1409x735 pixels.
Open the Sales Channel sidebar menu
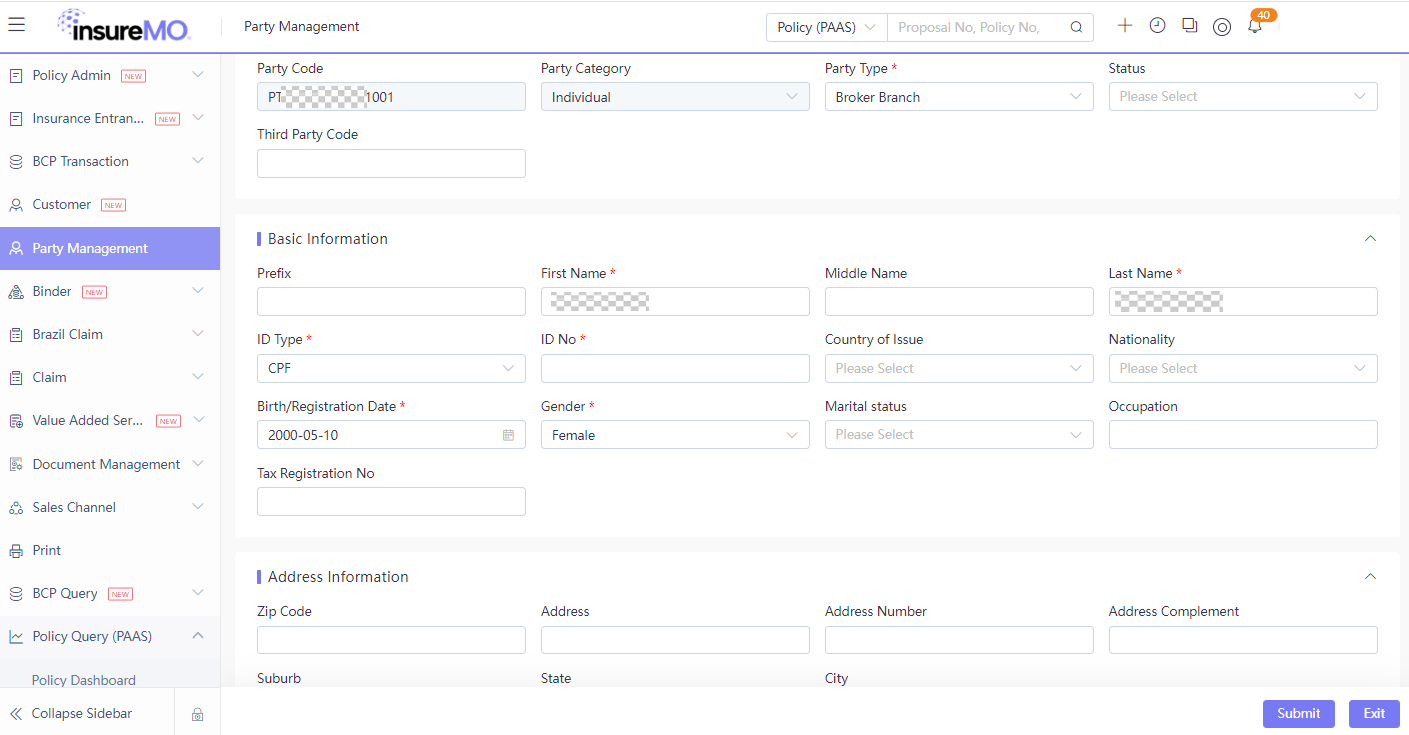coord(110,508)
